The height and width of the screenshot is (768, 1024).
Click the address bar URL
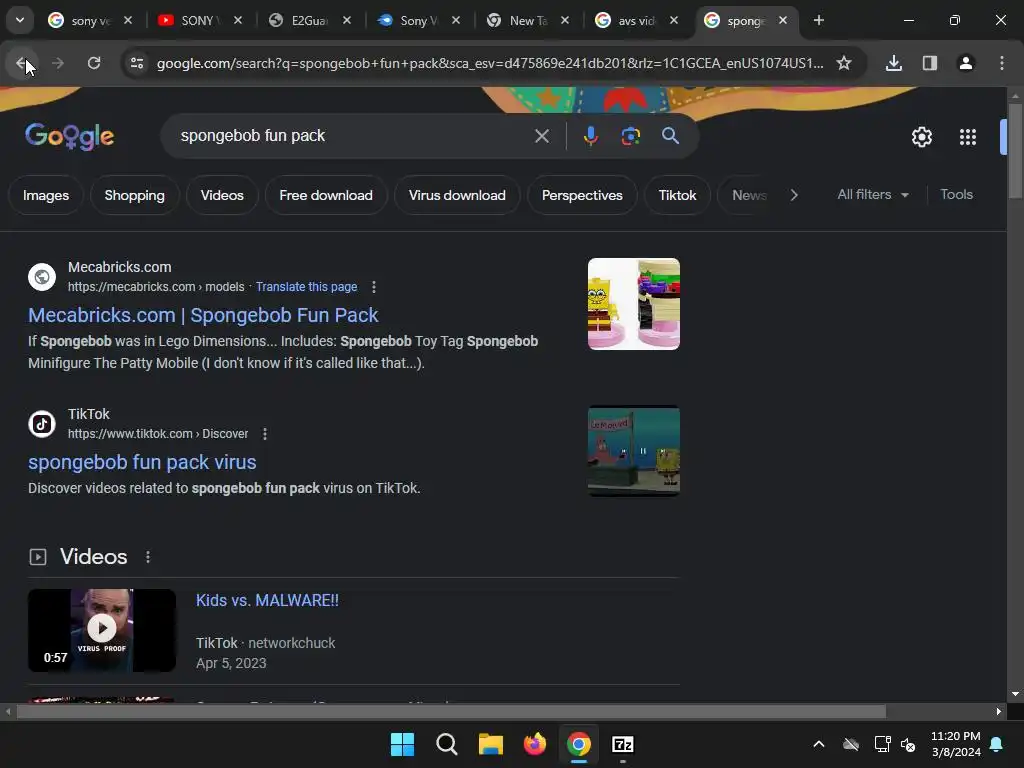(490, 63)
